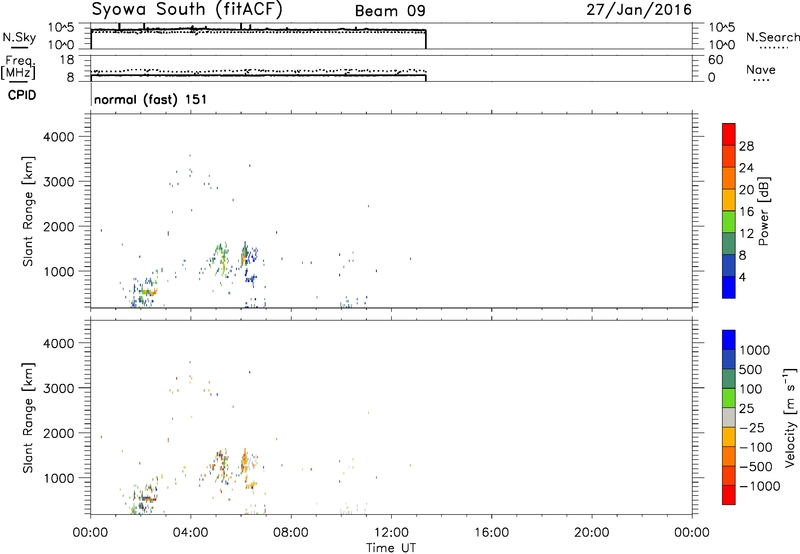Click the 'Nave' legend label
Viewport: 800px width, 554px height.
click(x=760, y=70)
